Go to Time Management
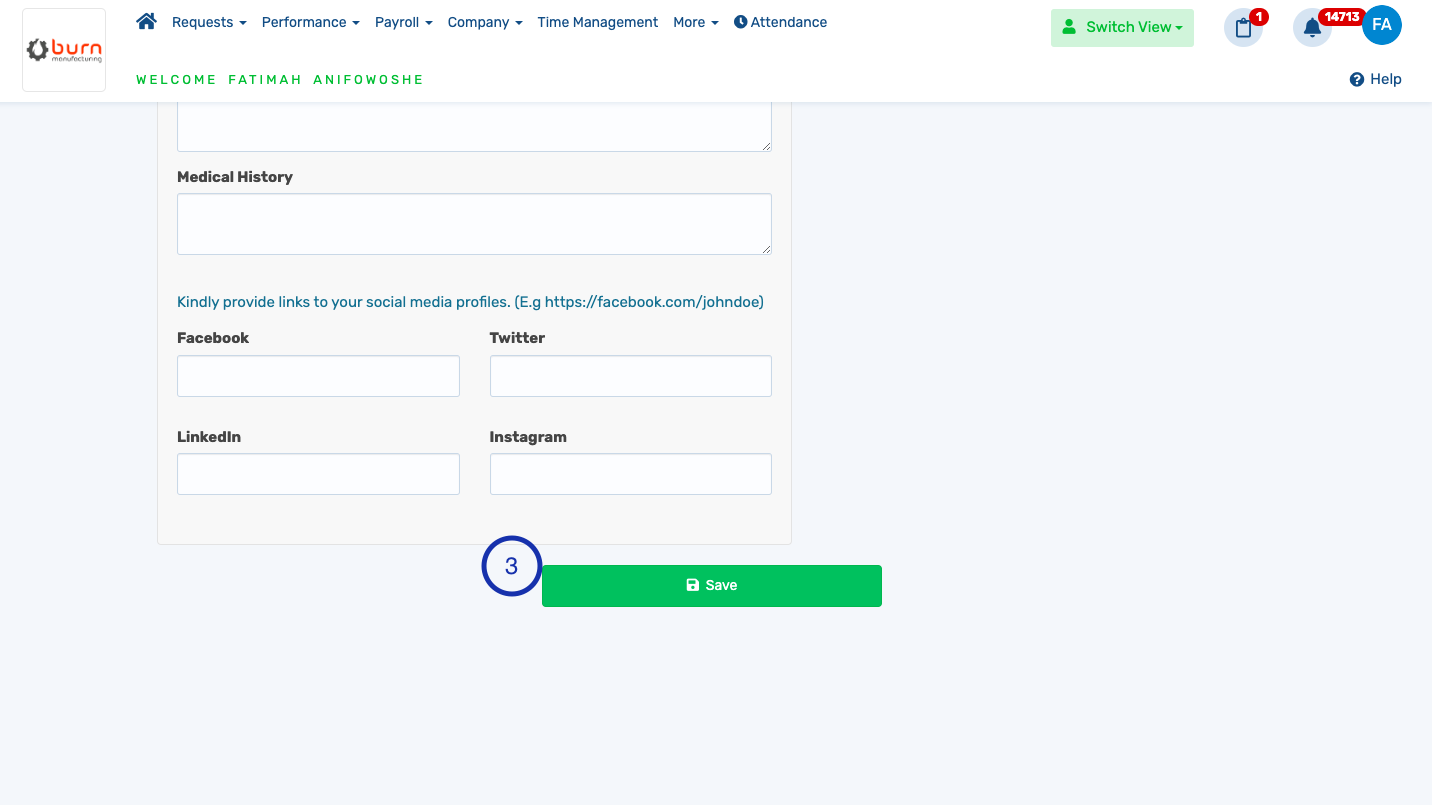The image size is (1432, 805). point(598,22)
